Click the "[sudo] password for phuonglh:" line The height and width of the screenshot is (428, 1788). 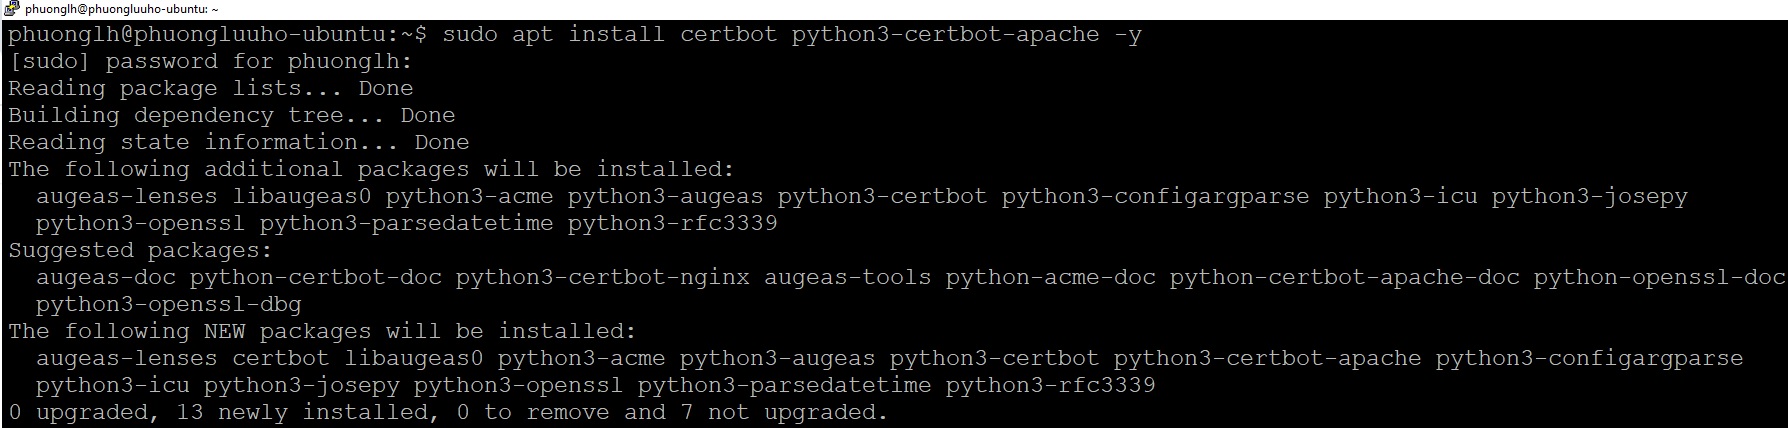(210, 62)
